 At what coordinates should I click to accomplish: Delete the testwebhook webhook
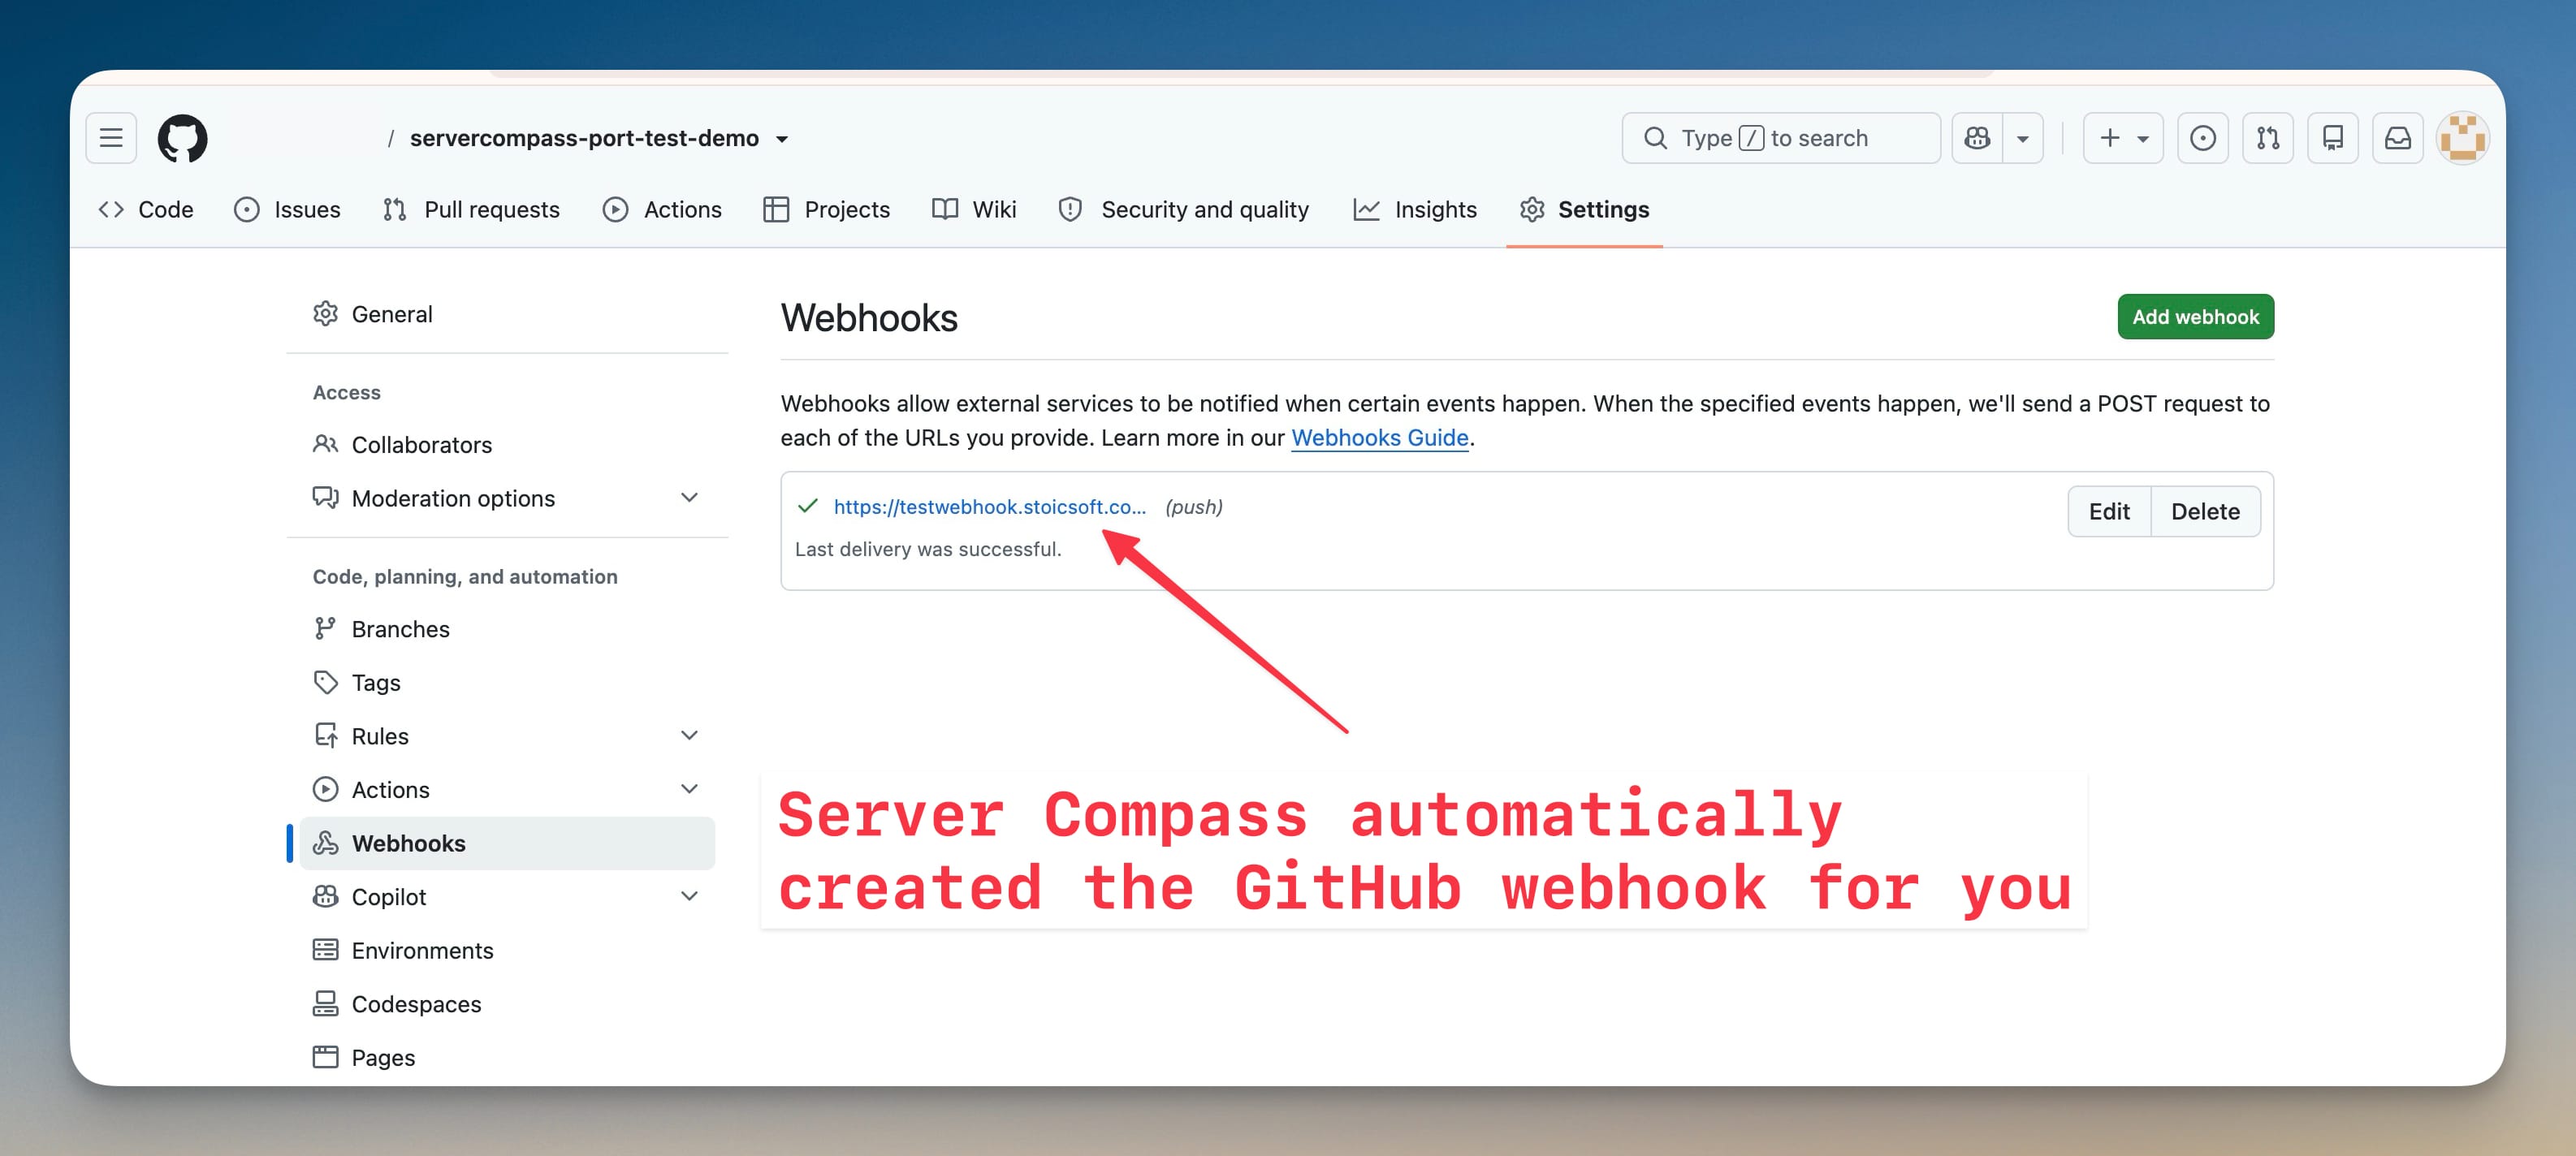[x=2205, y=511]
